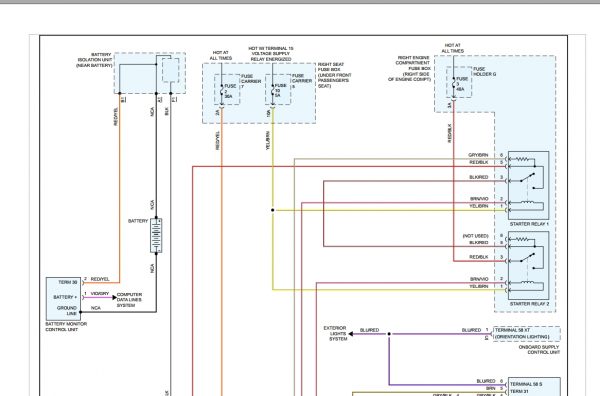Select the 'FUSE CARRIER 7' label
The height and width of the screenshot is (396, 600).
251,81
